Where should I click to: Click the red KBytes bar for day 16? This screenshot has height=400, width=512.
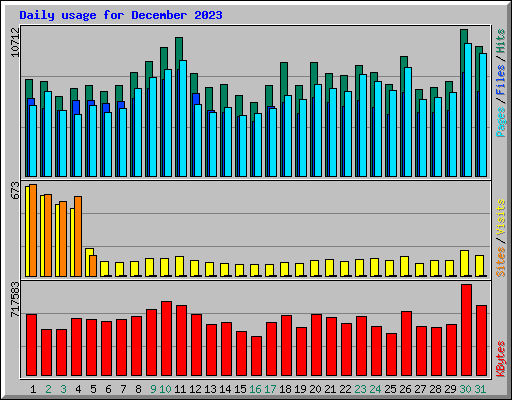(x=256, y=356)
